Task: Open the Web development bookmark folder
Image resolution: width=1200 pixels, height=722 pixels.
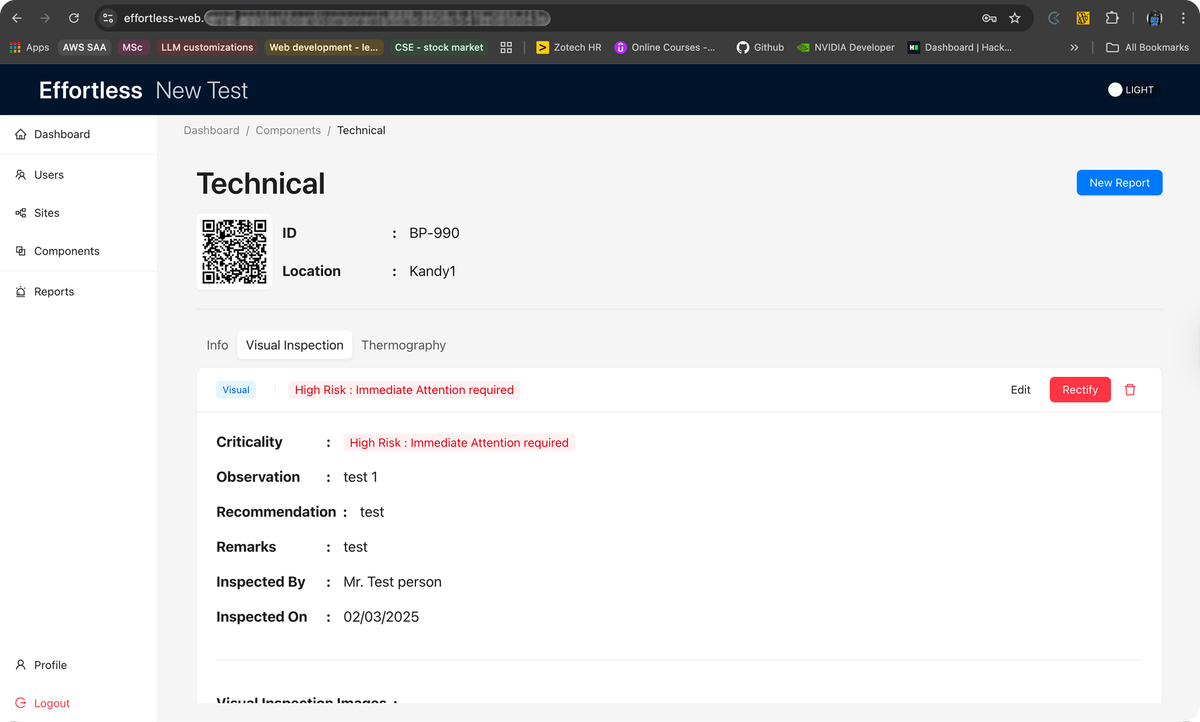Action: (324, 47)
